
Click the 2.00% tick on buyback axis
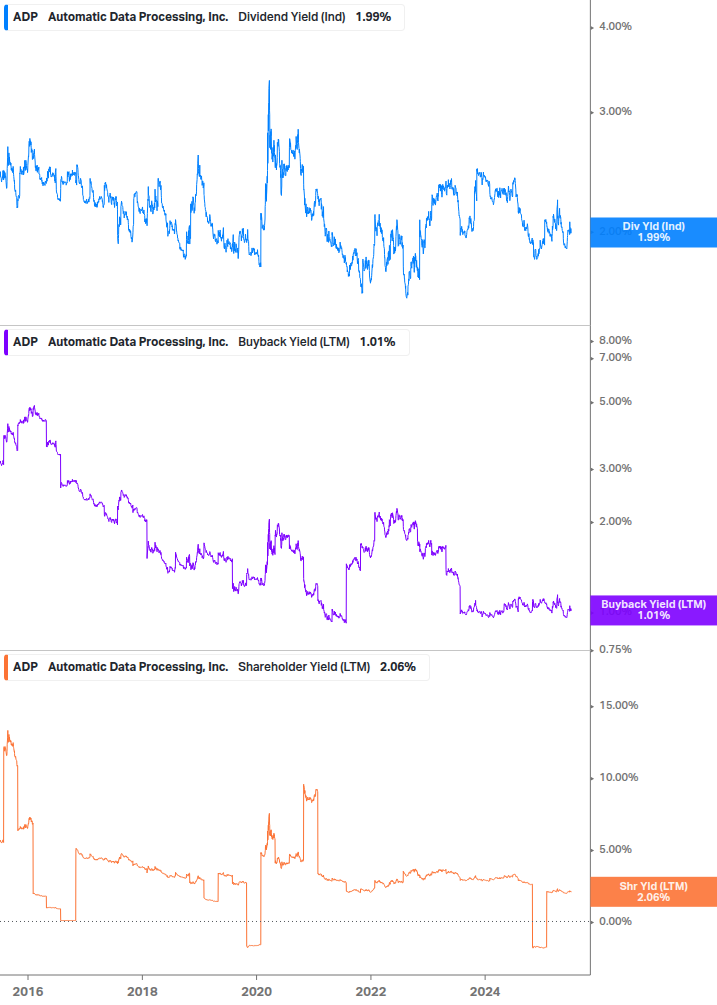point(615,522)
